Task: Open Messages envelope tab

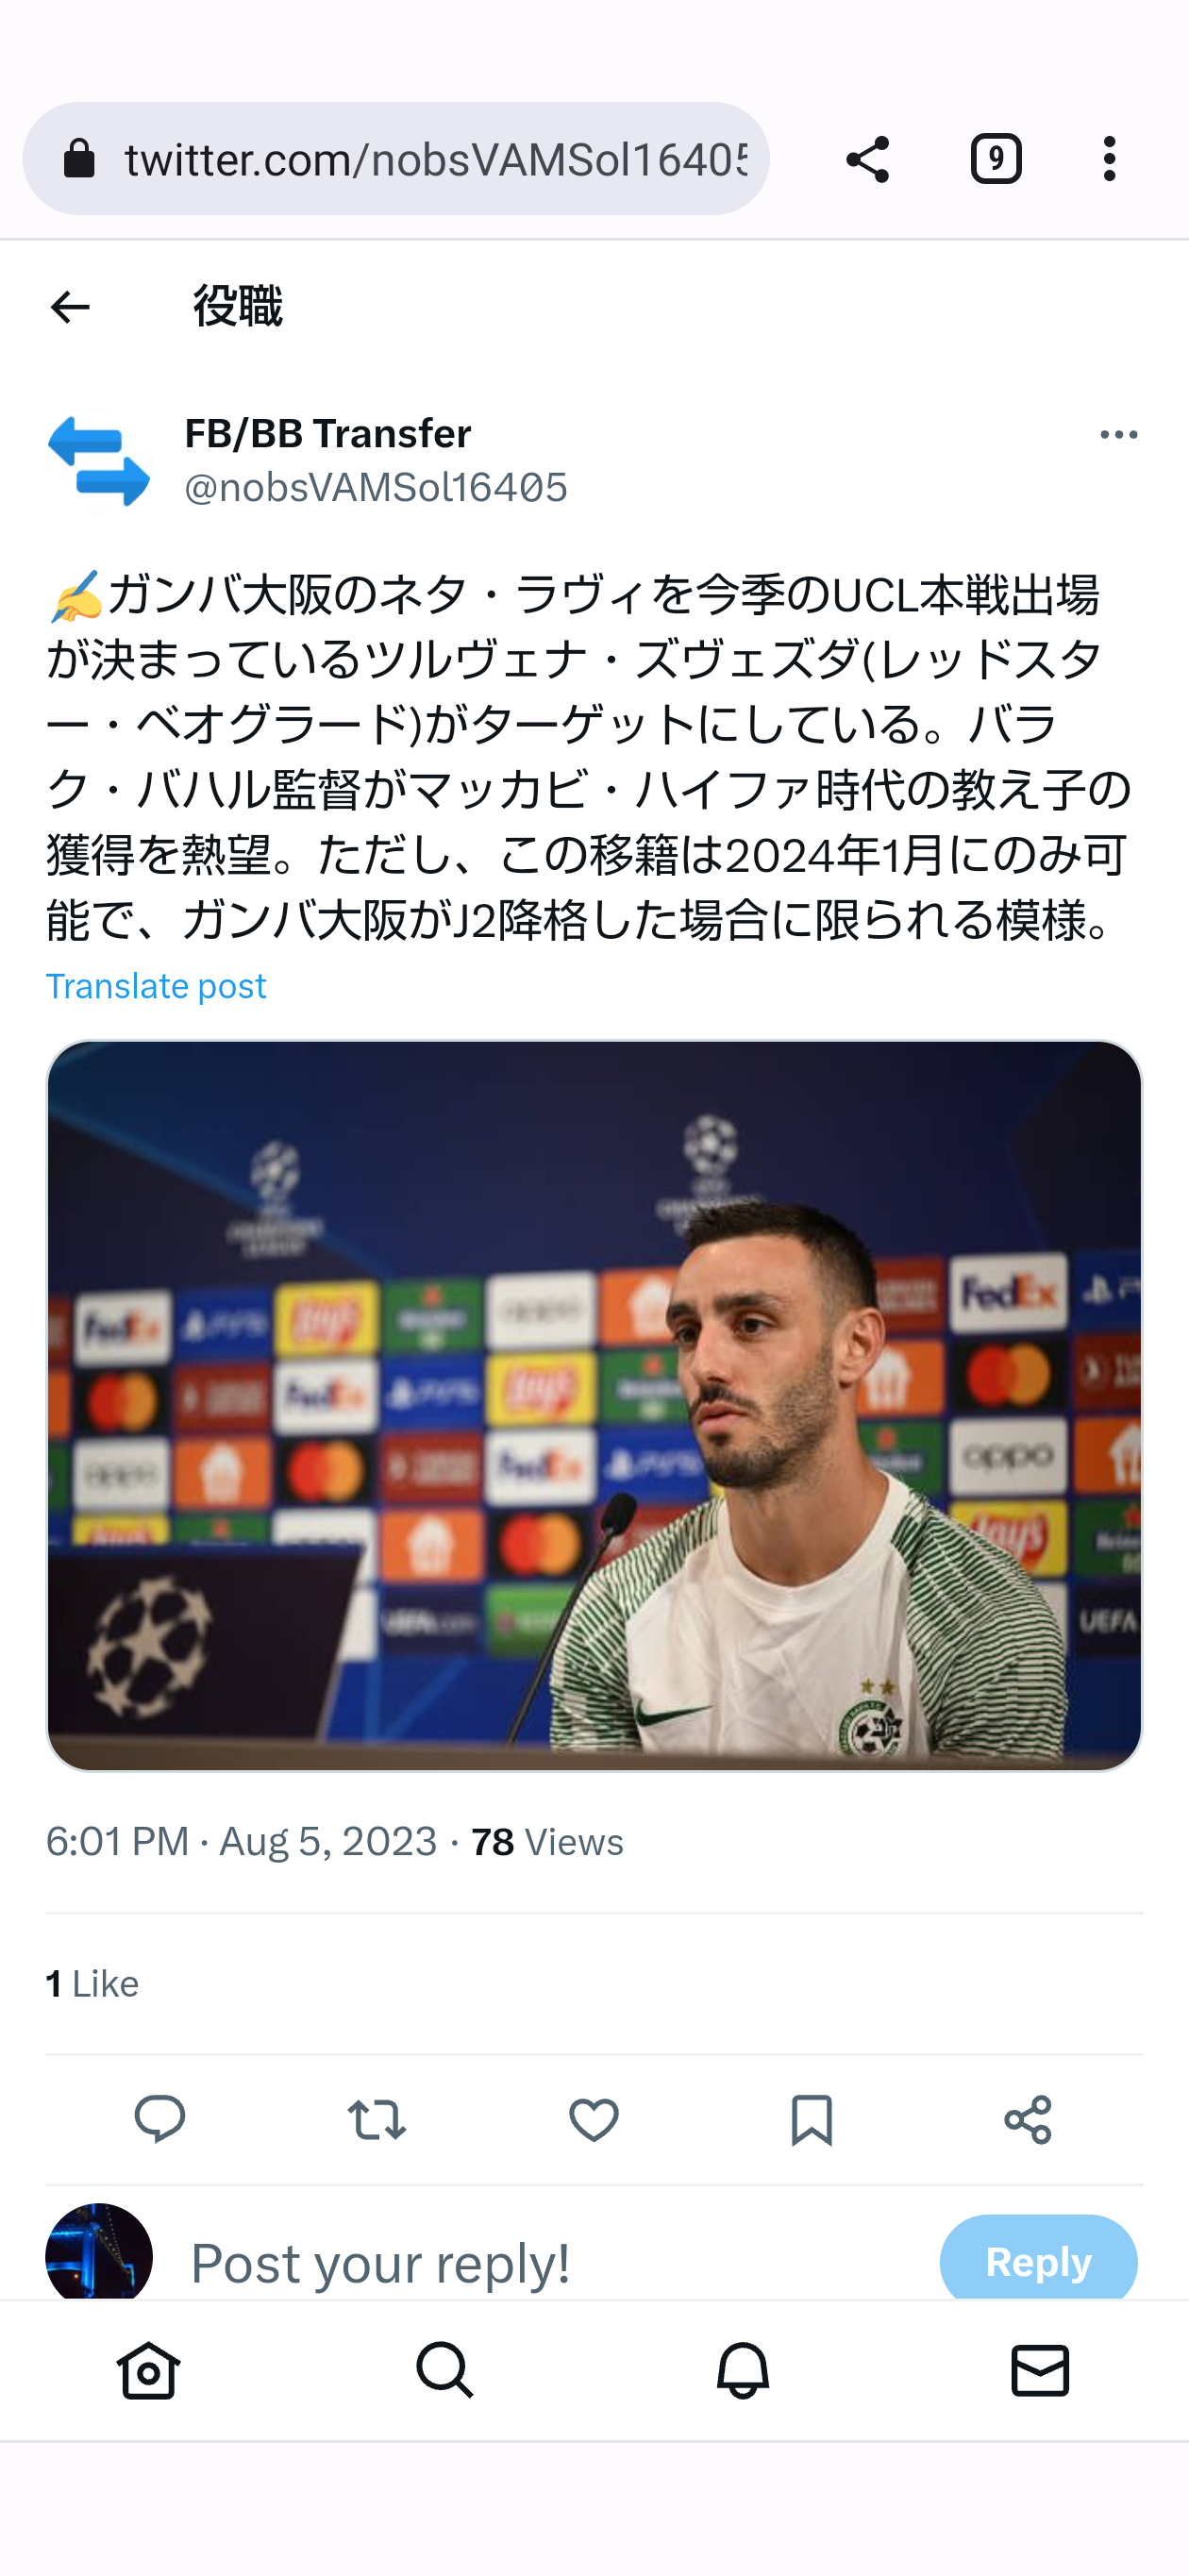Action: (x=1040, y=2370)
